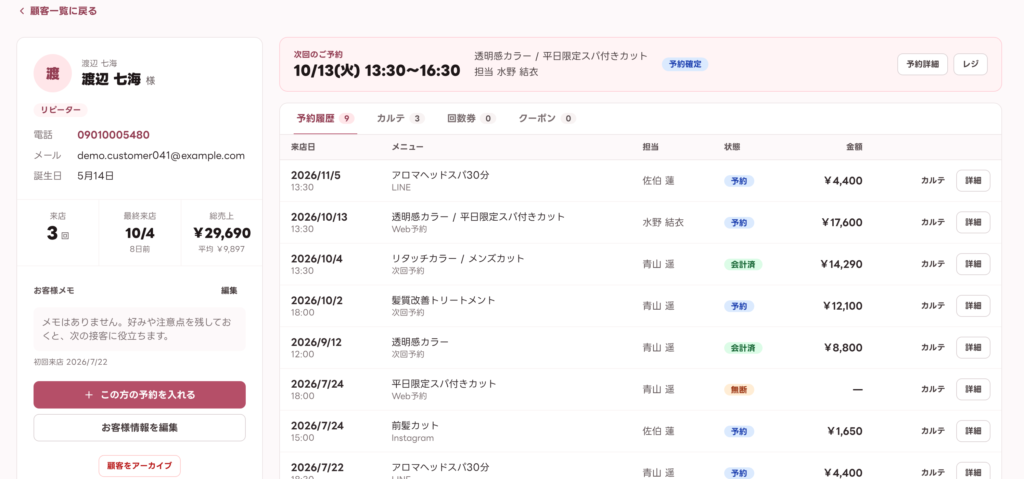The image size is (1024, 479).
Task: Click the 無断 status badge
Action: (x=739, y=389)
